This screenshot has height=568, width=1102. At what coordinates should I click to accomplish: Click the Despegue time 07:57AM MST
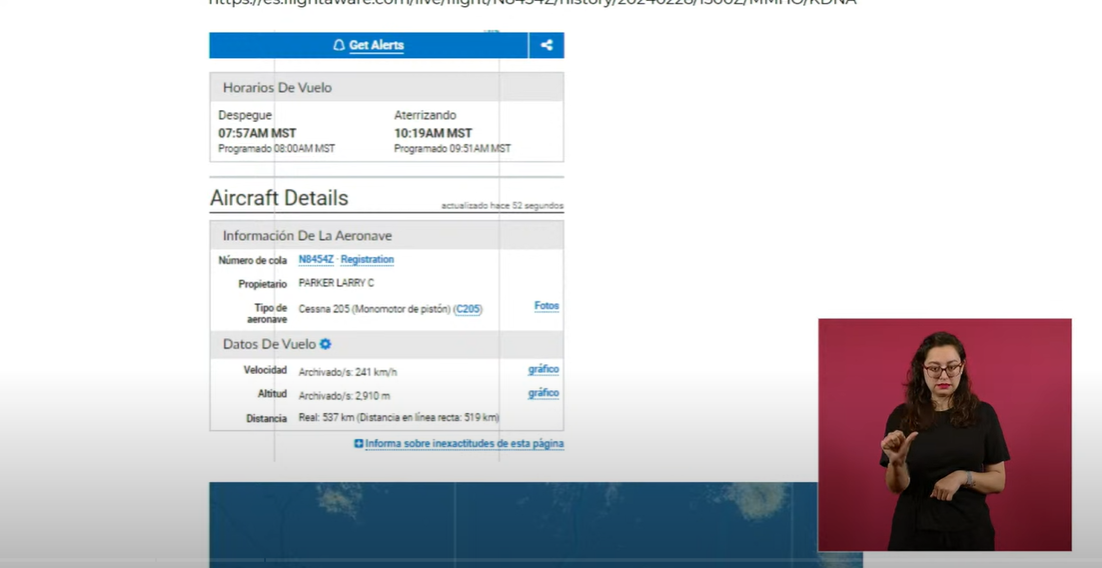[257, 133]
